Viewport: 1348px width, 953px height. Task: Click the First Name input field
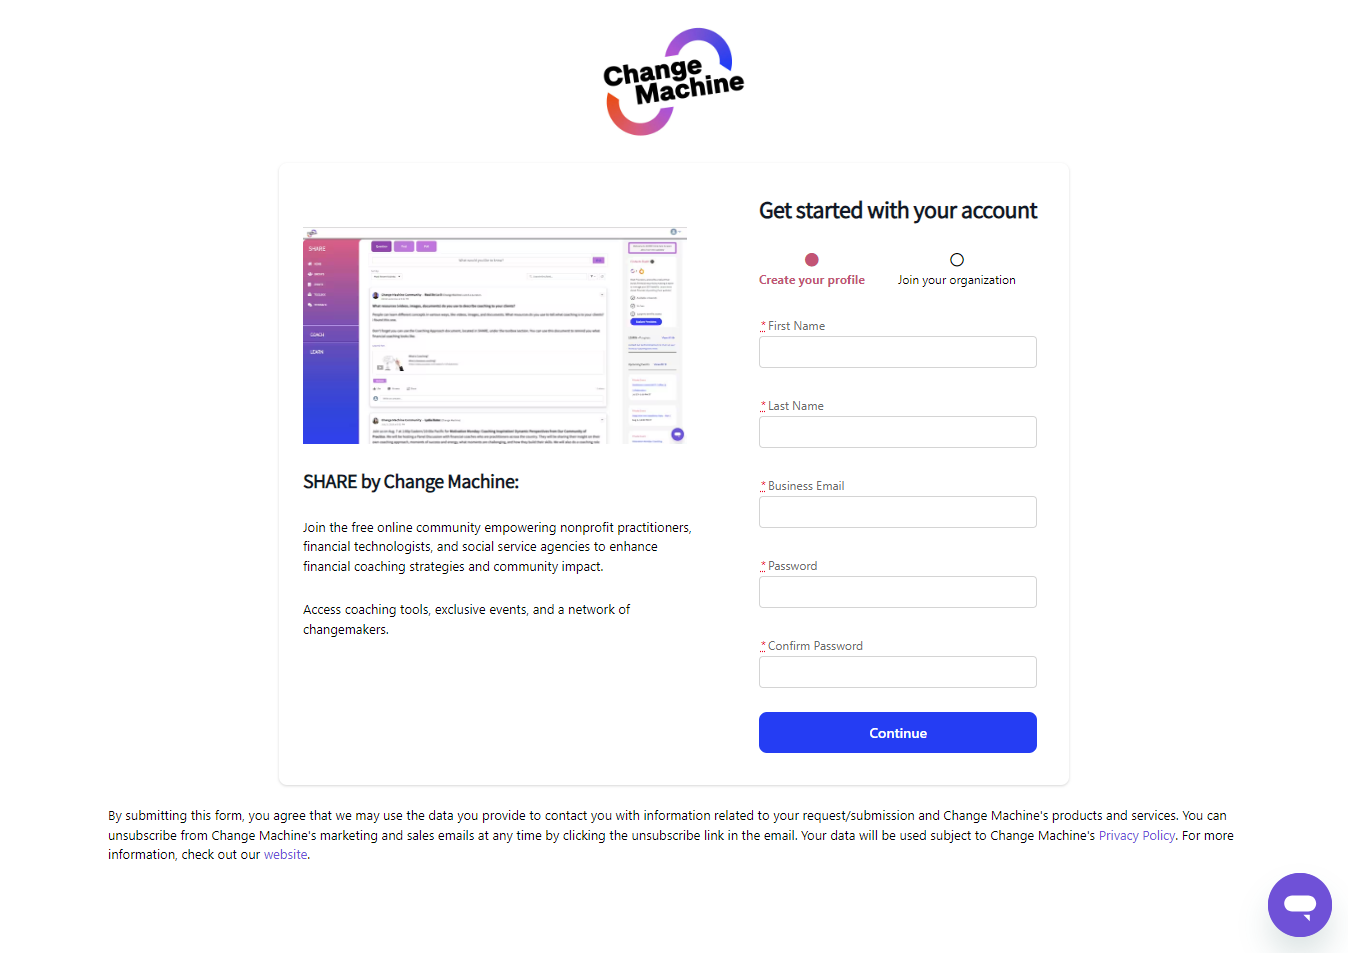[898, 352]
